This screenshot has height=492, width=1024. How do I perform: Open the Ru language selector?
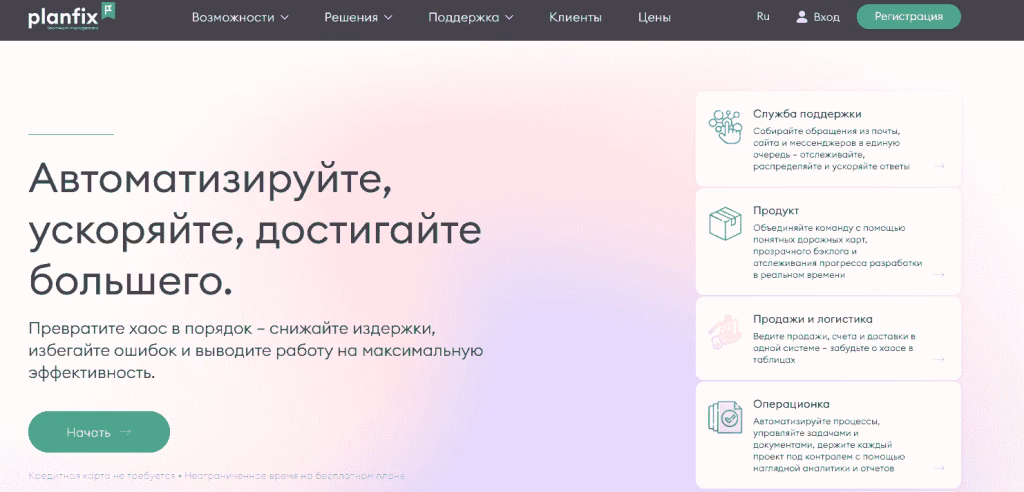(x=763, y=17)
